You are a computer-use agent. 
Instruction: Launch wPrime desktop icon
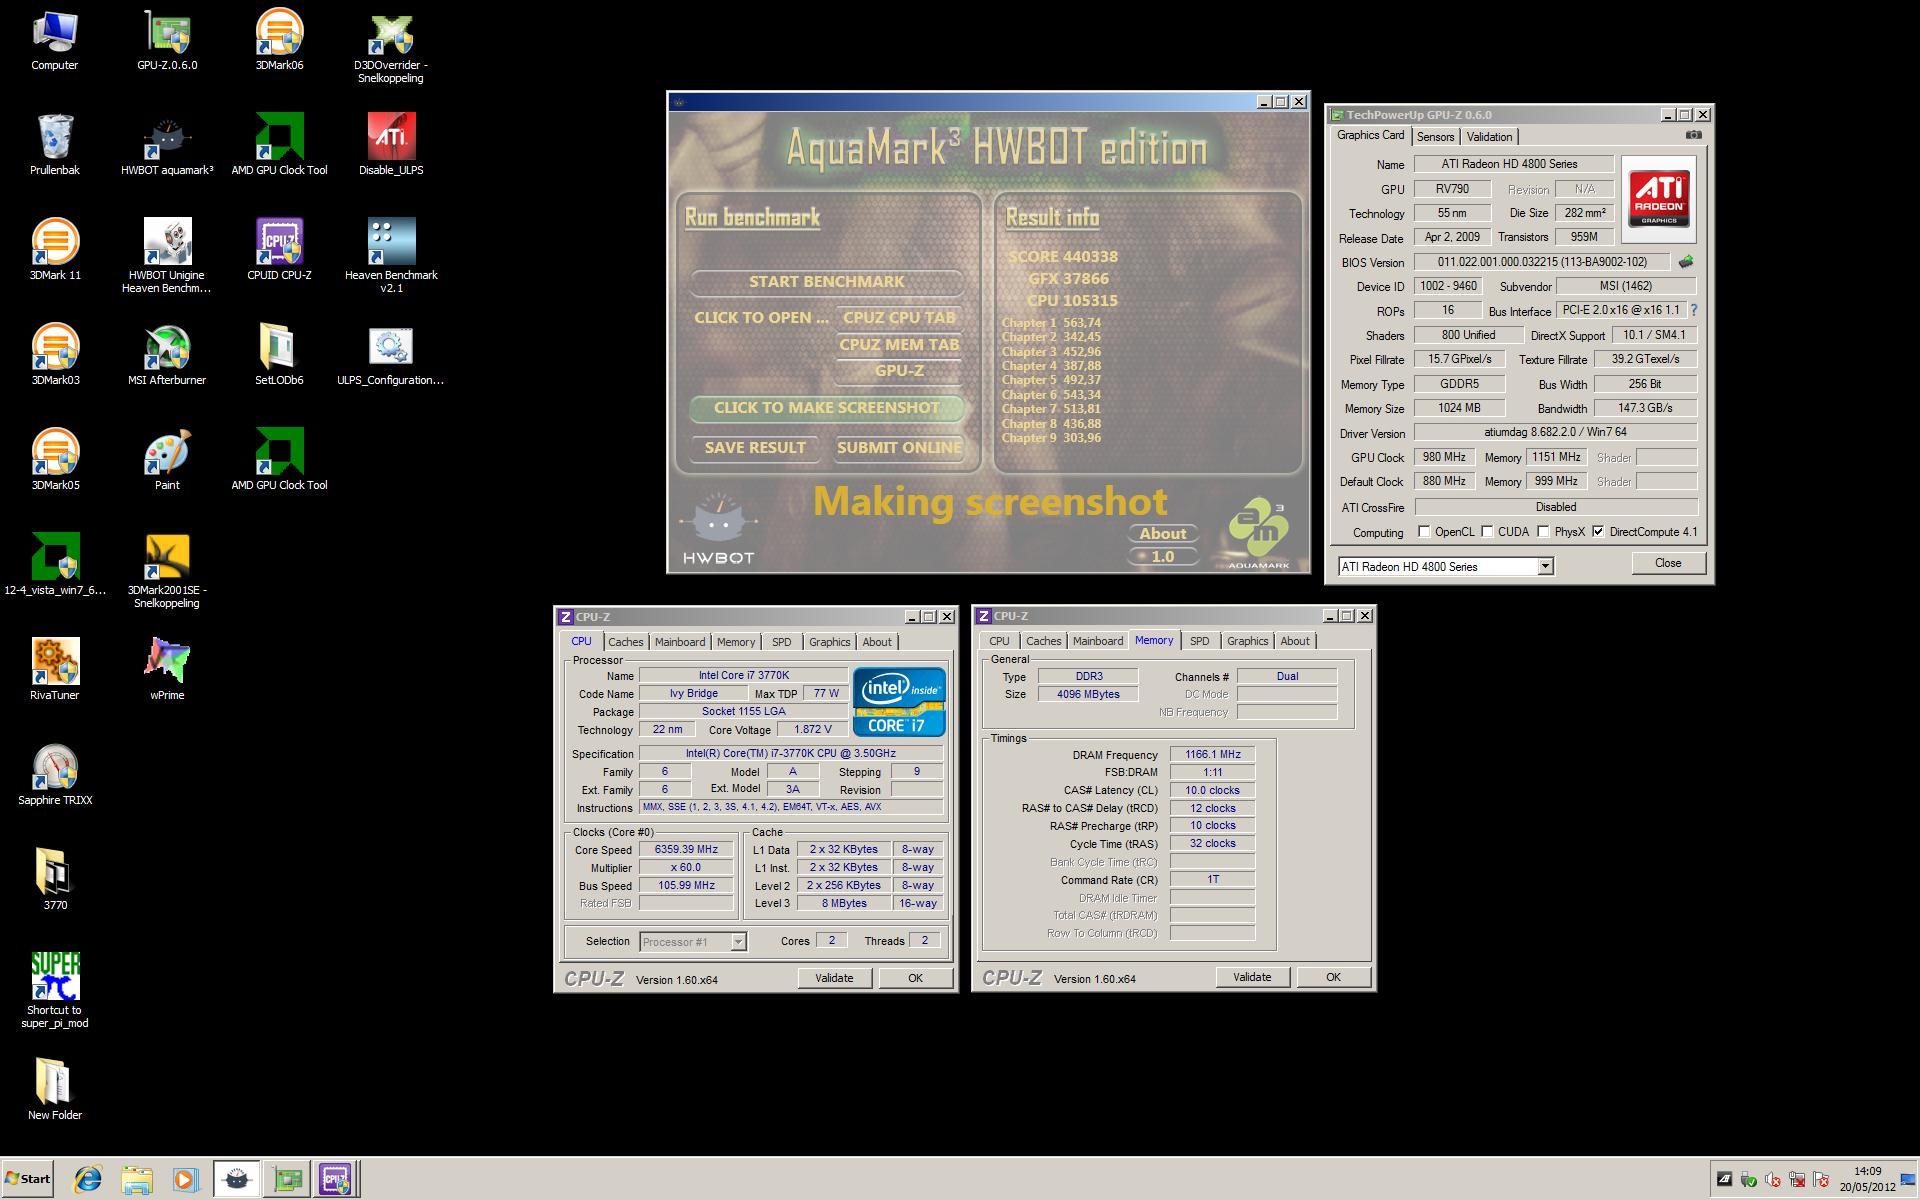pos(167,670)
